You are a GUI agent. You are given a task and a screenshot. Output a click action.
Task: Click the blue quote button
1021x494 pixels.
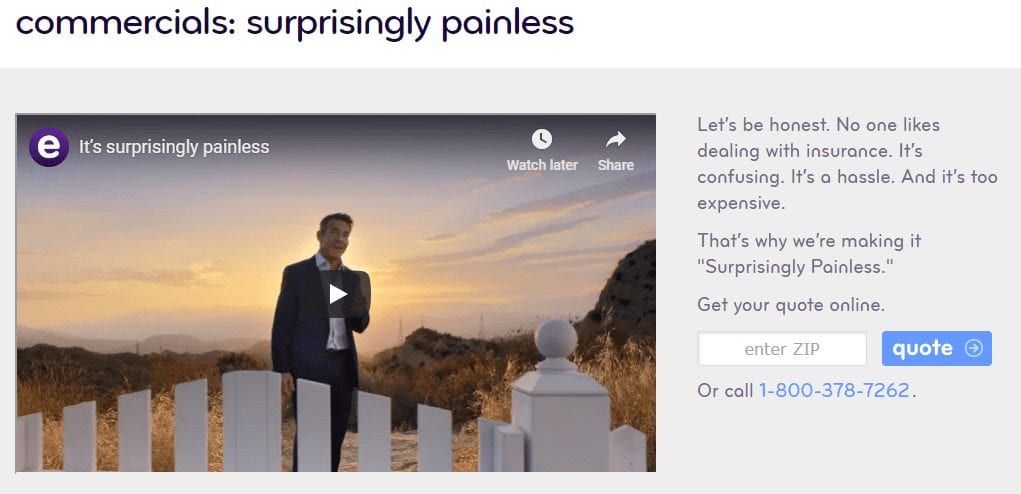937,349
